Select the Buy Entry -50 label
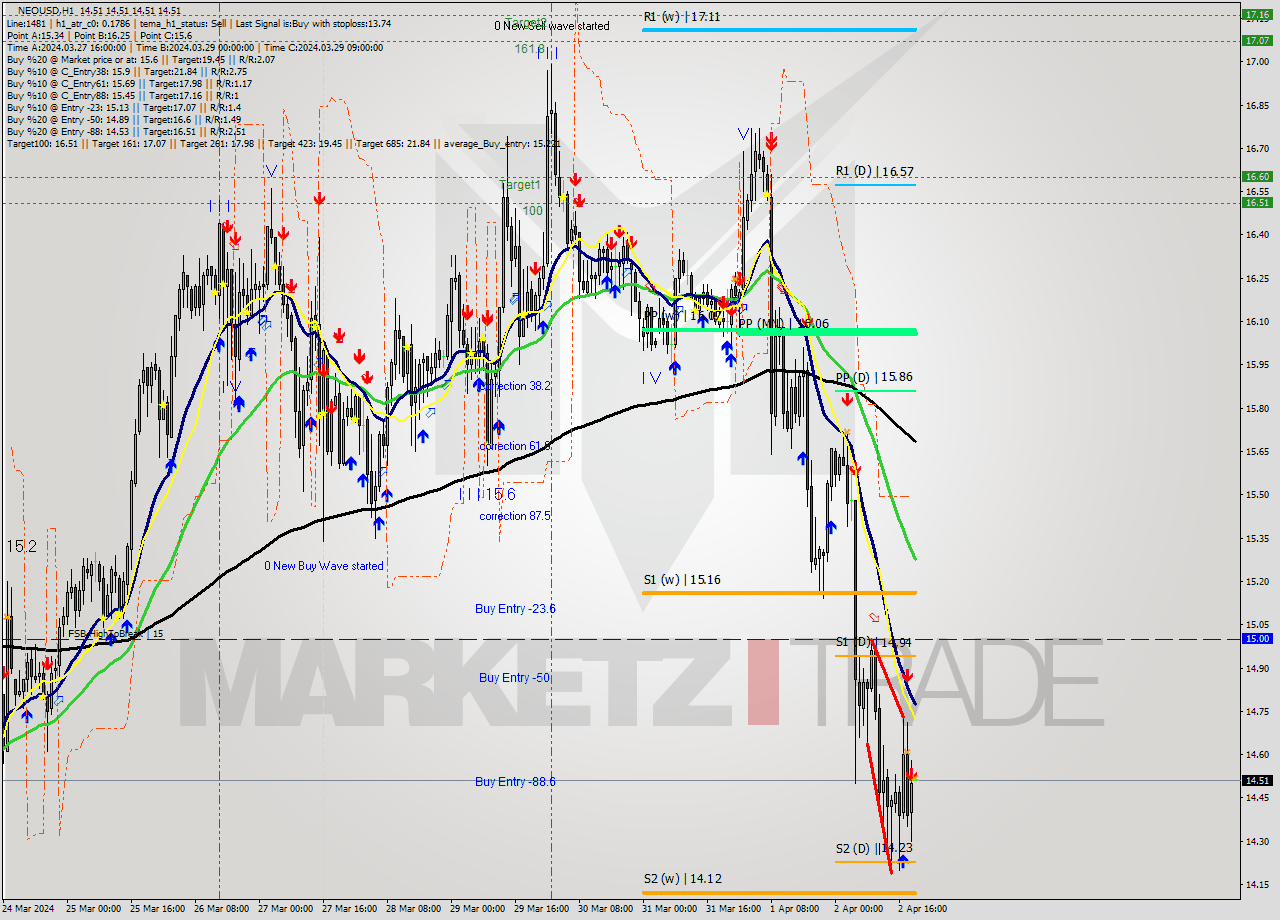 515,678
